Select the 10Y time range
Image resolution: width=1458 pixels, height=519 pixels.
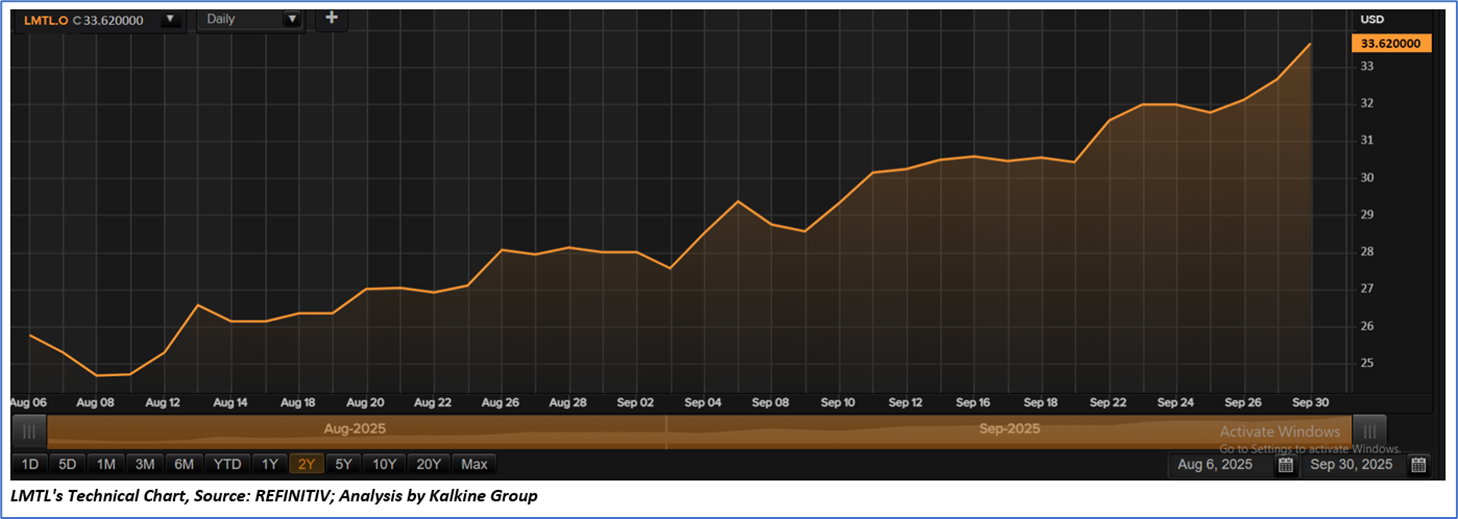pyautogui.click(x=384, y=464)
